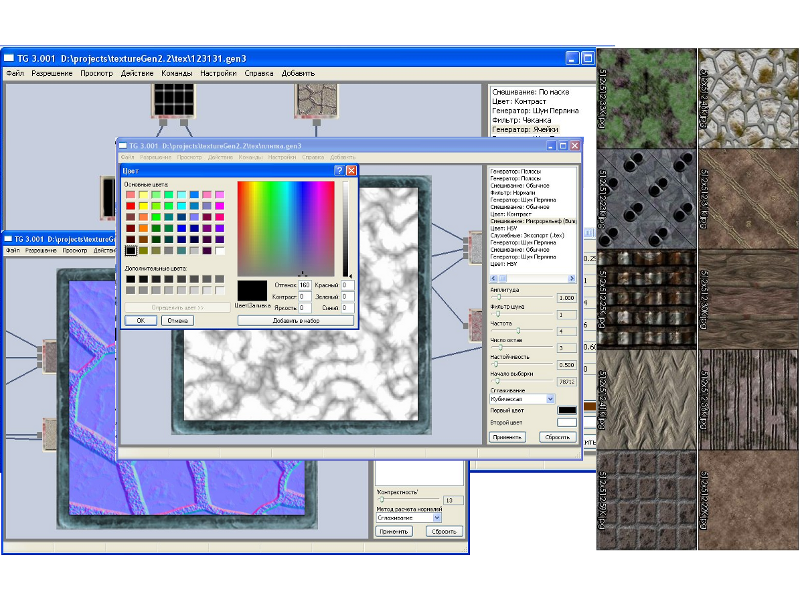Click the Добавить в набор button
This screenshot has height=600, width=800.
(x=295, y=320)
